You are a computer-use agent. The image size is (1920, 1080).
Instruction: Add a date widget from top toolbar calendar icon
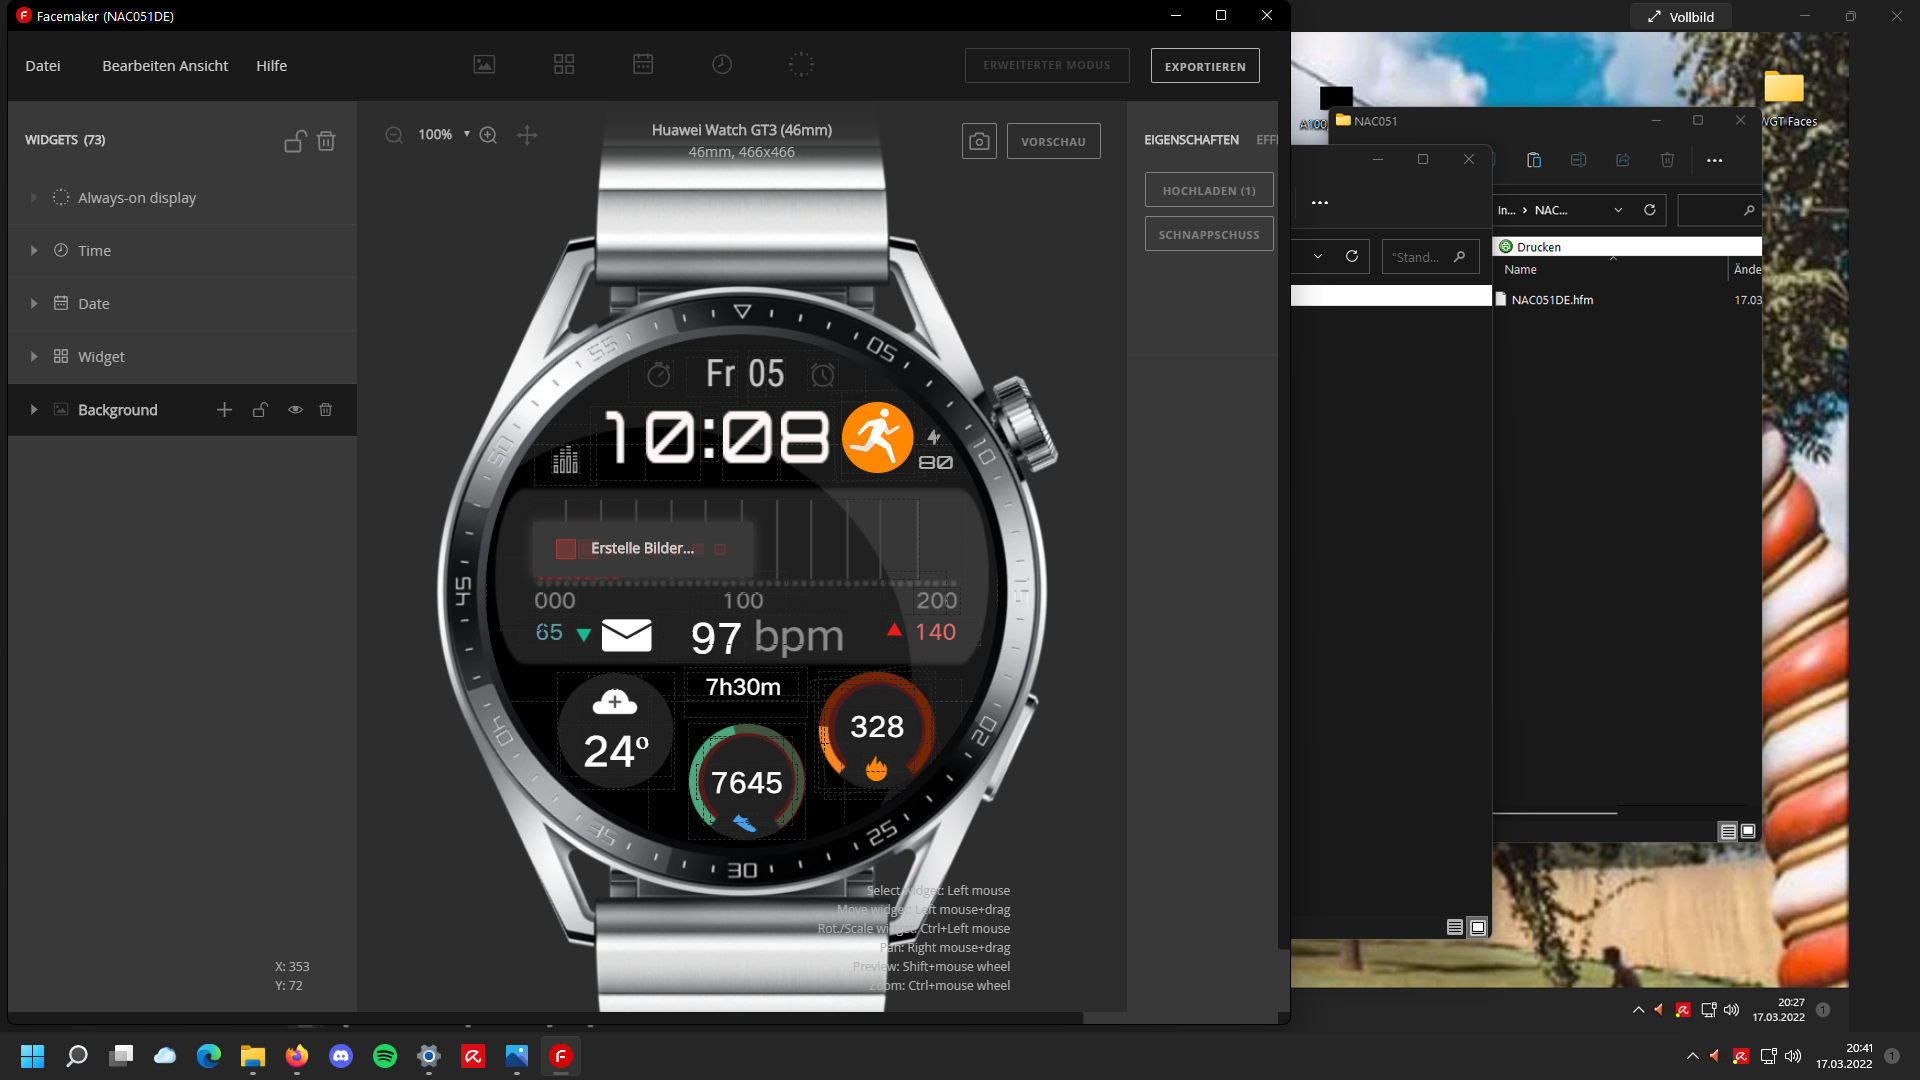click(x=643, y=65)
